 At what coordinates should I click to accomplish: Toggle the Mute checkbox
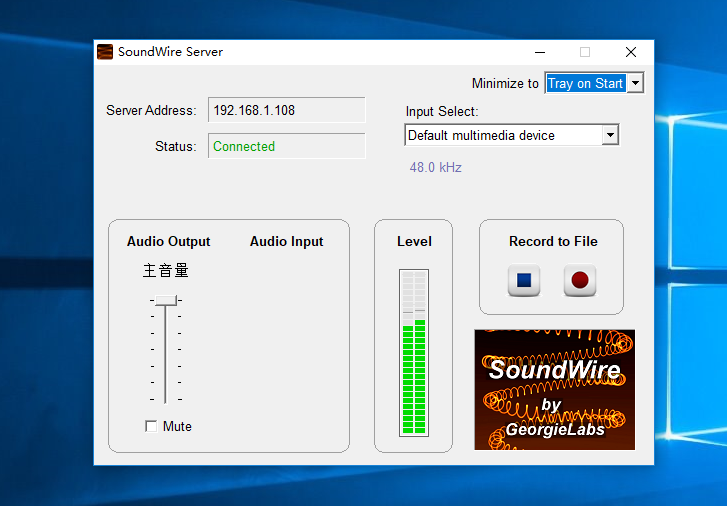click(151, 426)
